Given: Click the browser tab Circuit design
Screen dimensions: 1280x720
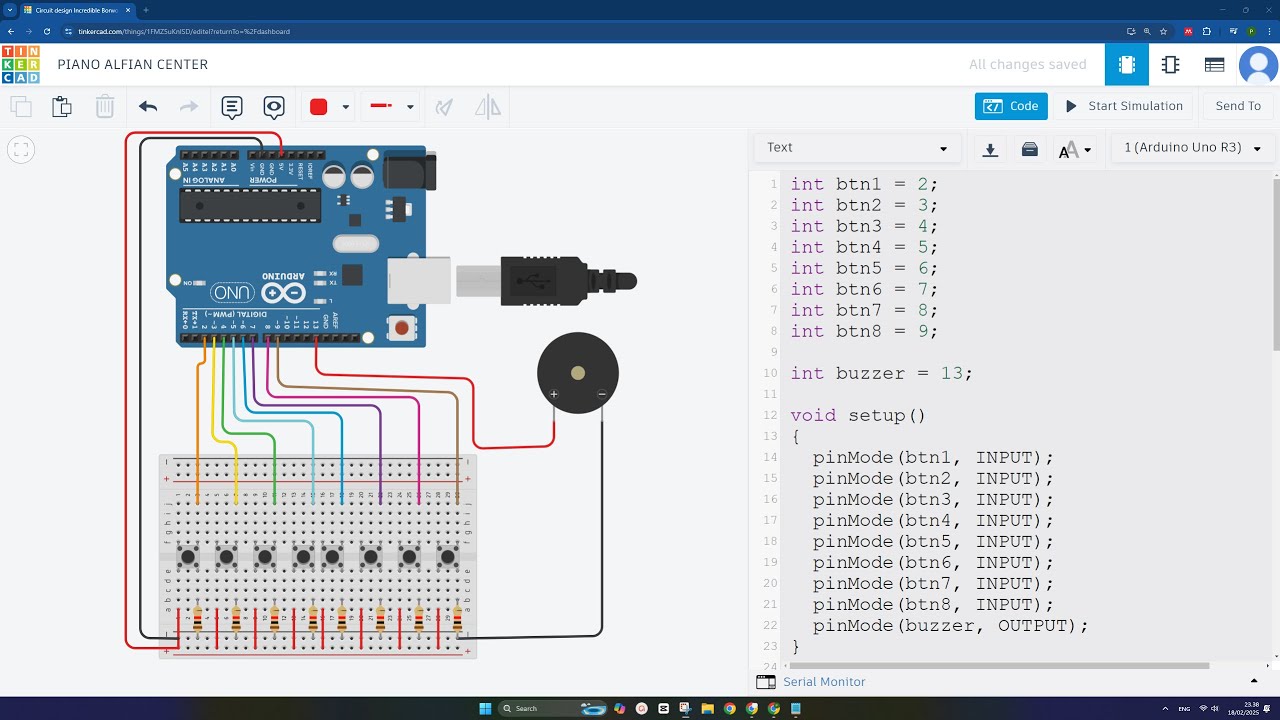Looking at the screenshot, I should 76,10.
